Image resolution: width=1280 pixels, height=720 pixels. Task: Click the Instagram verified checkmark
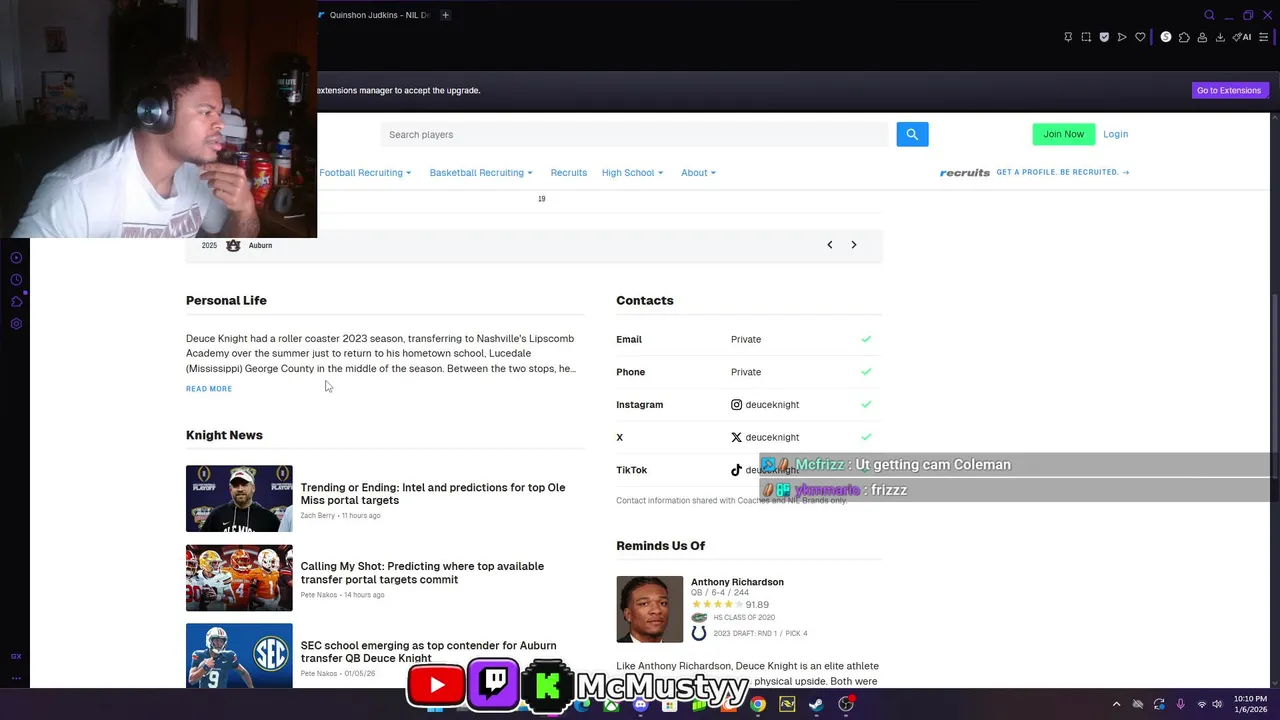[x=866, y=404]
